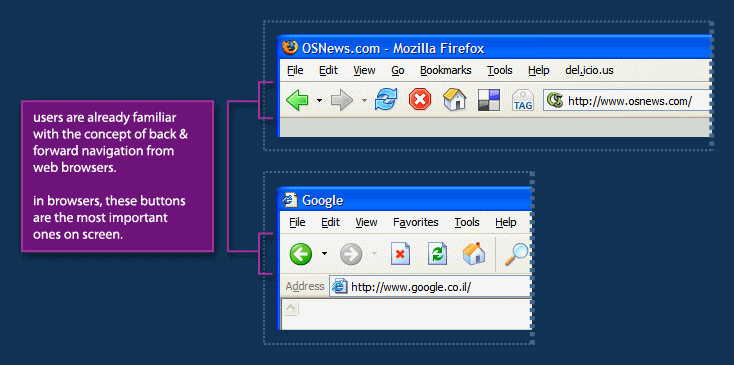Click the TAG icon in Firefox toolbar
734x365 pixels.
[522, 100]
